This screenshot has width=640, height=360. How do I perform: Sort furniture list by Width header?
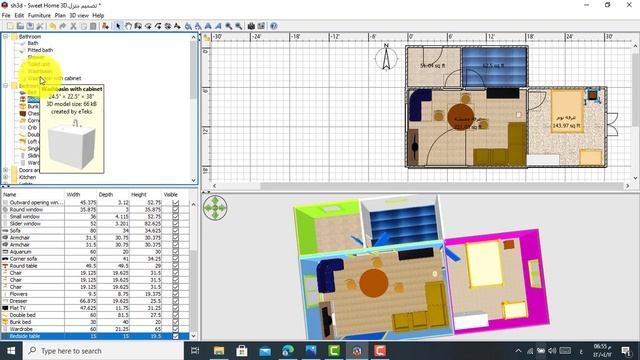point(81,195)
